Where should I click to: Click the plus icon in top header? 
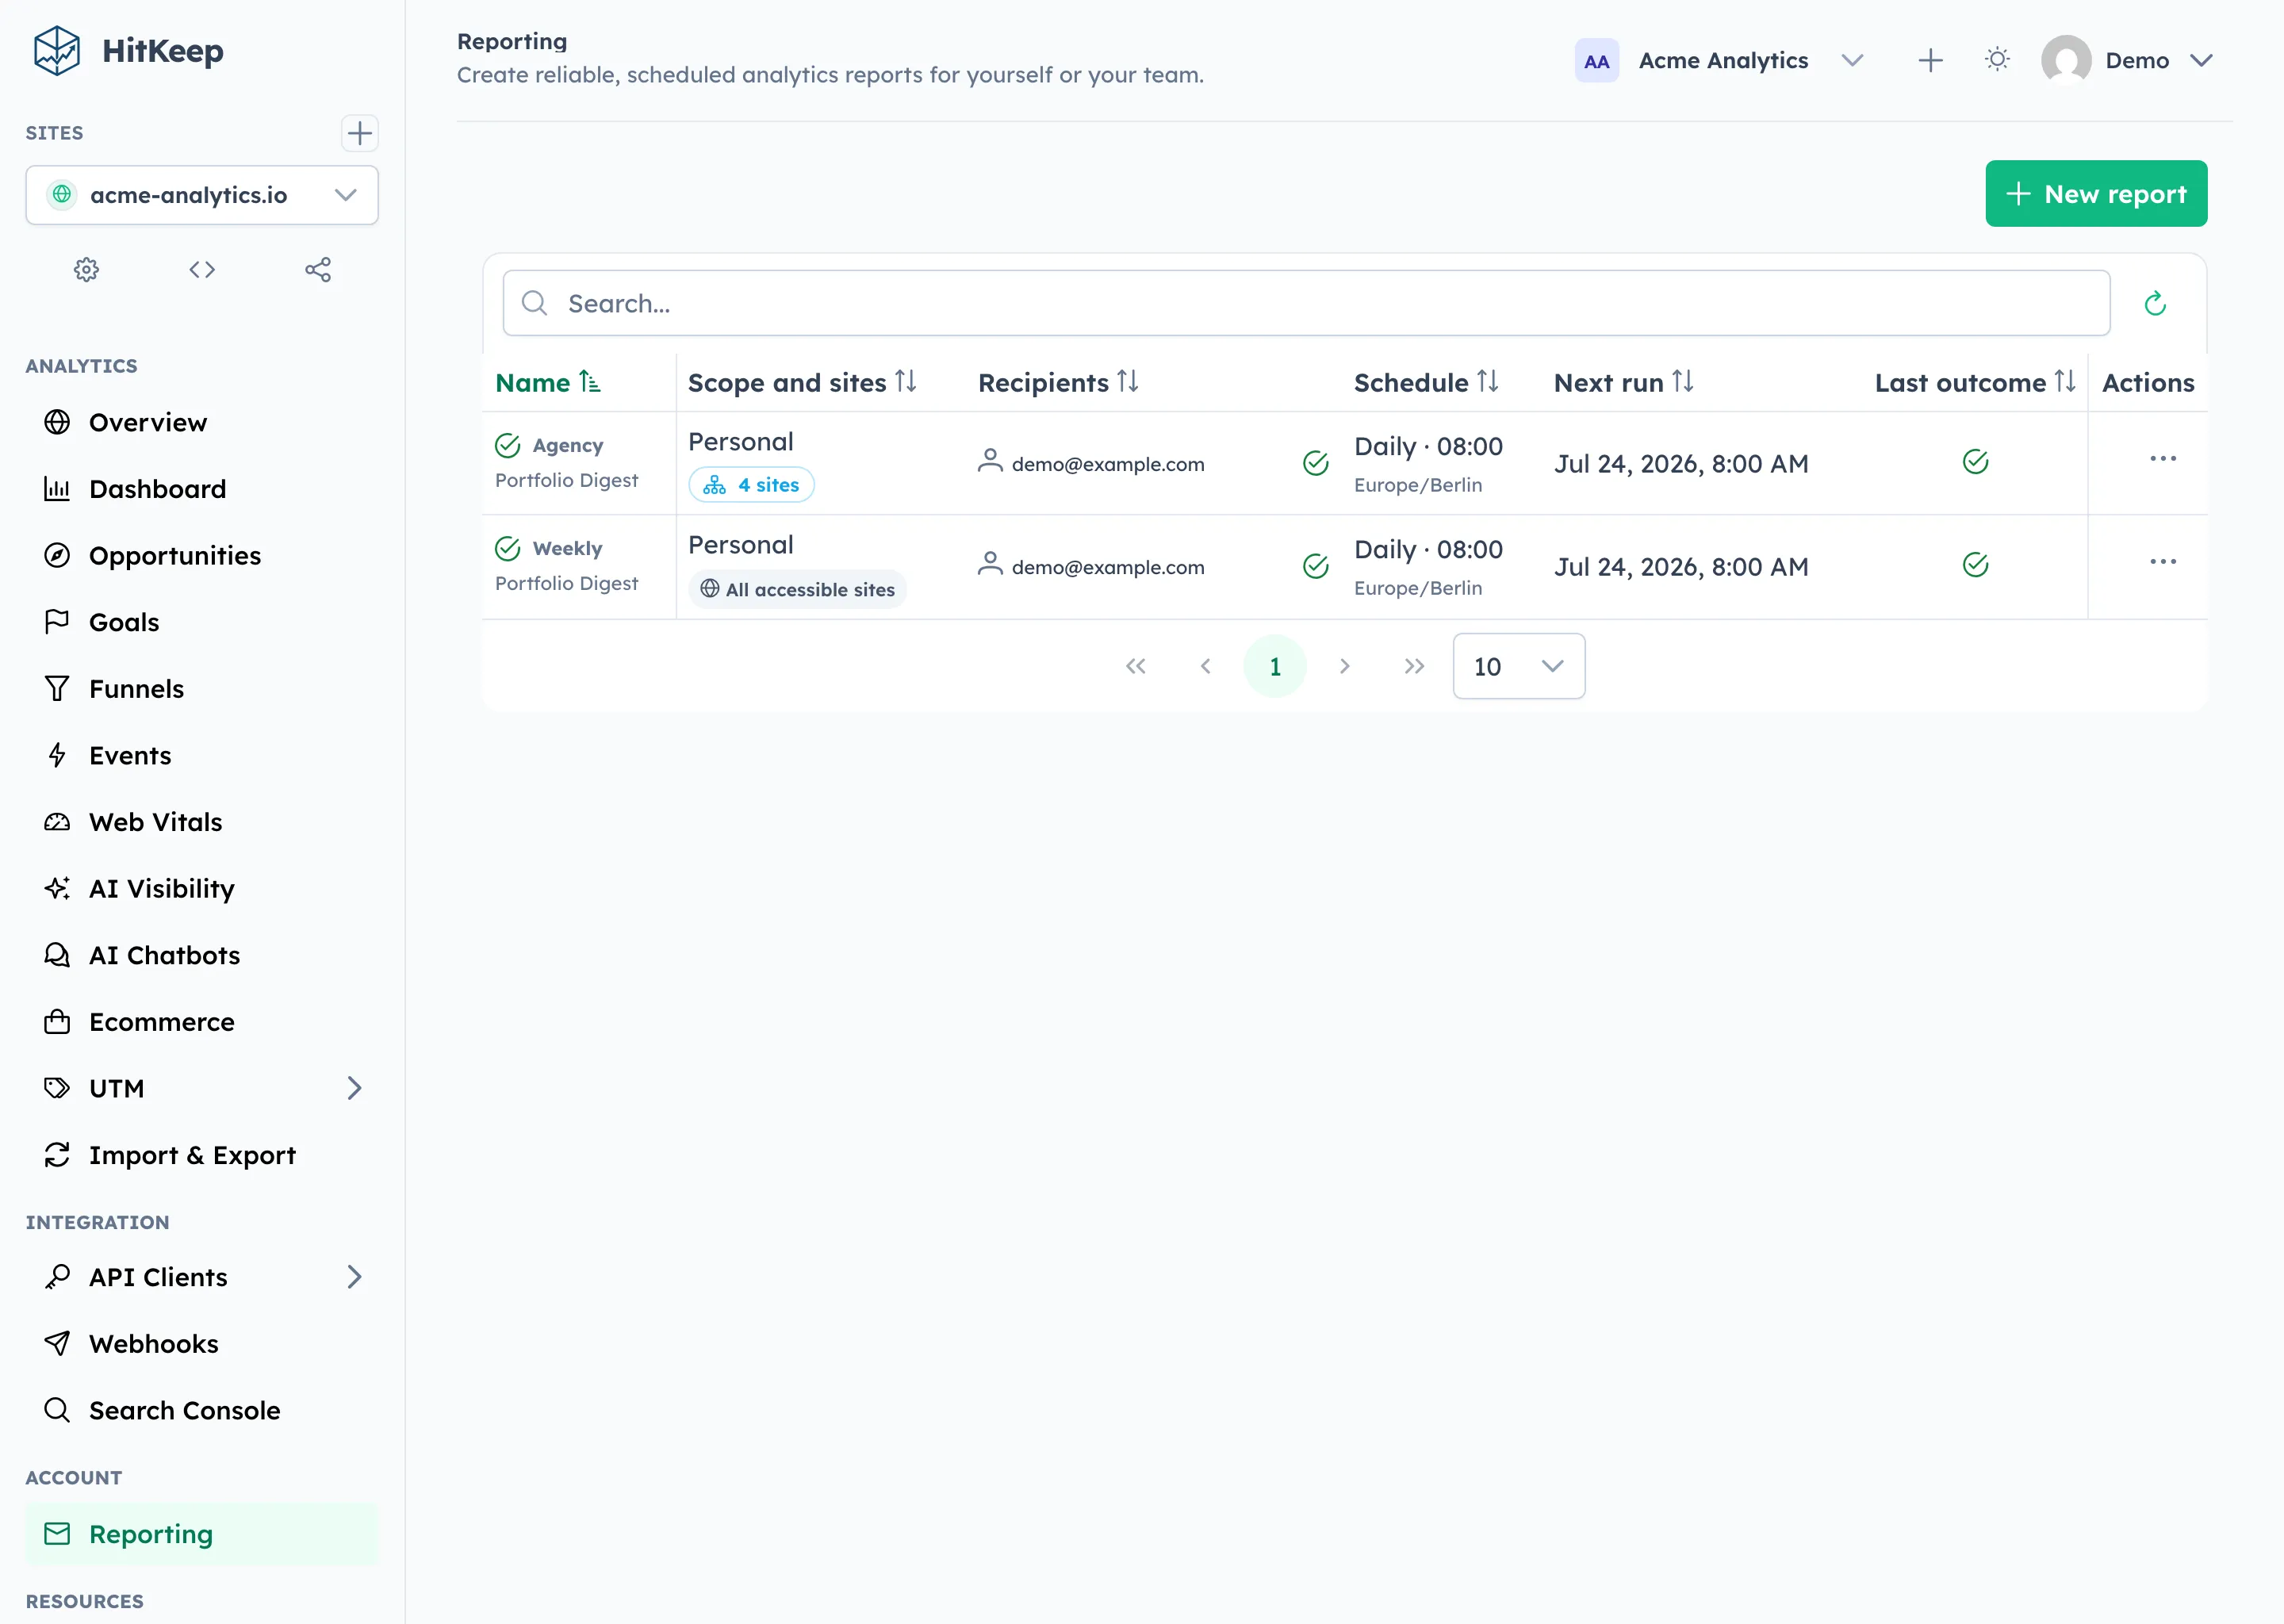point(1930,60)
